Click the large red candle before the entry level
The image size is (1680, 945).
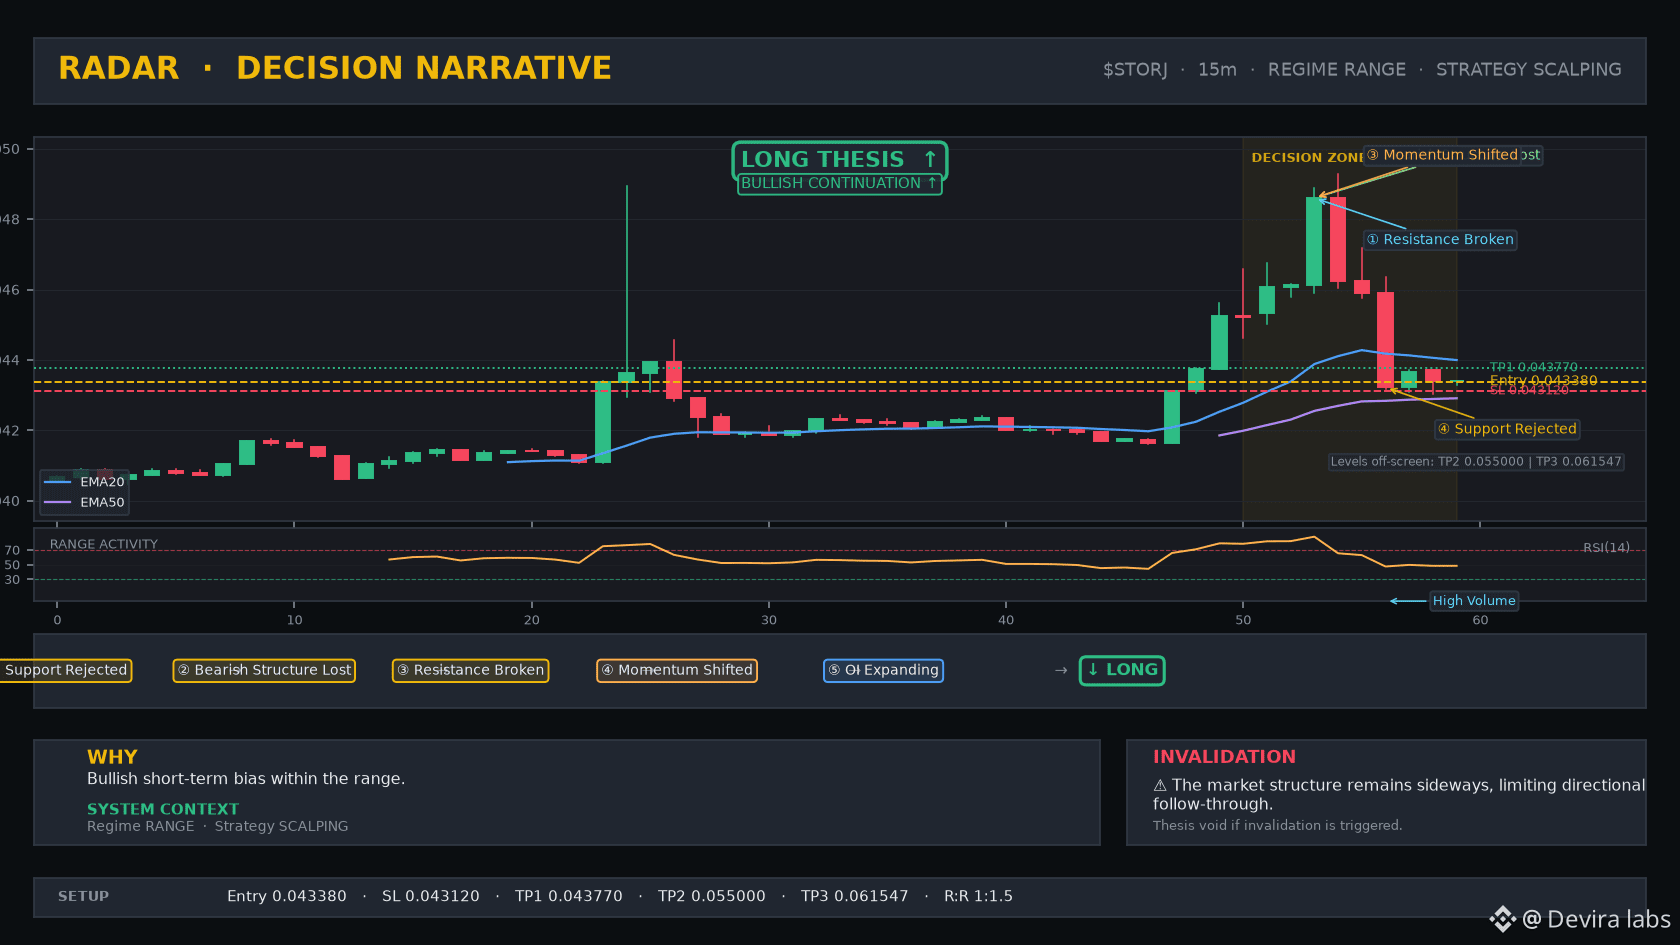(x=1385, y=339)
